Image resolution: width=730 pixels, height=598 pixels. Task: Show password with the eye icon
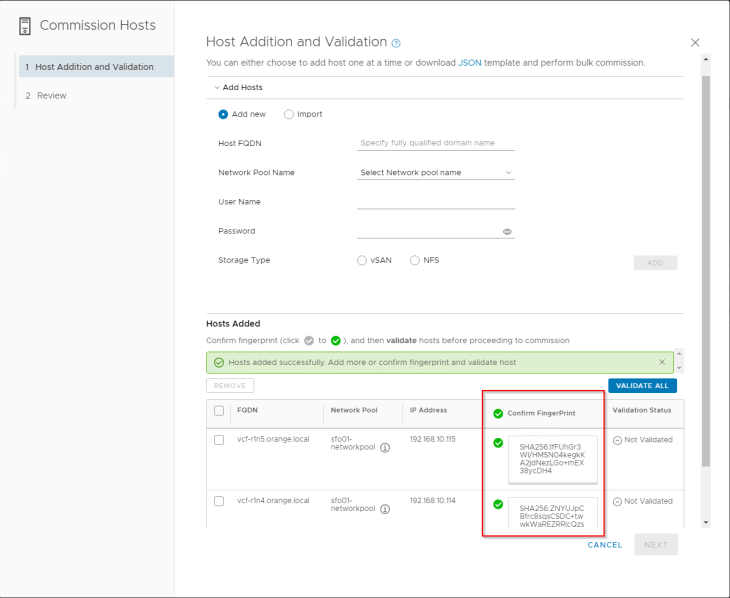coord(507,231)
